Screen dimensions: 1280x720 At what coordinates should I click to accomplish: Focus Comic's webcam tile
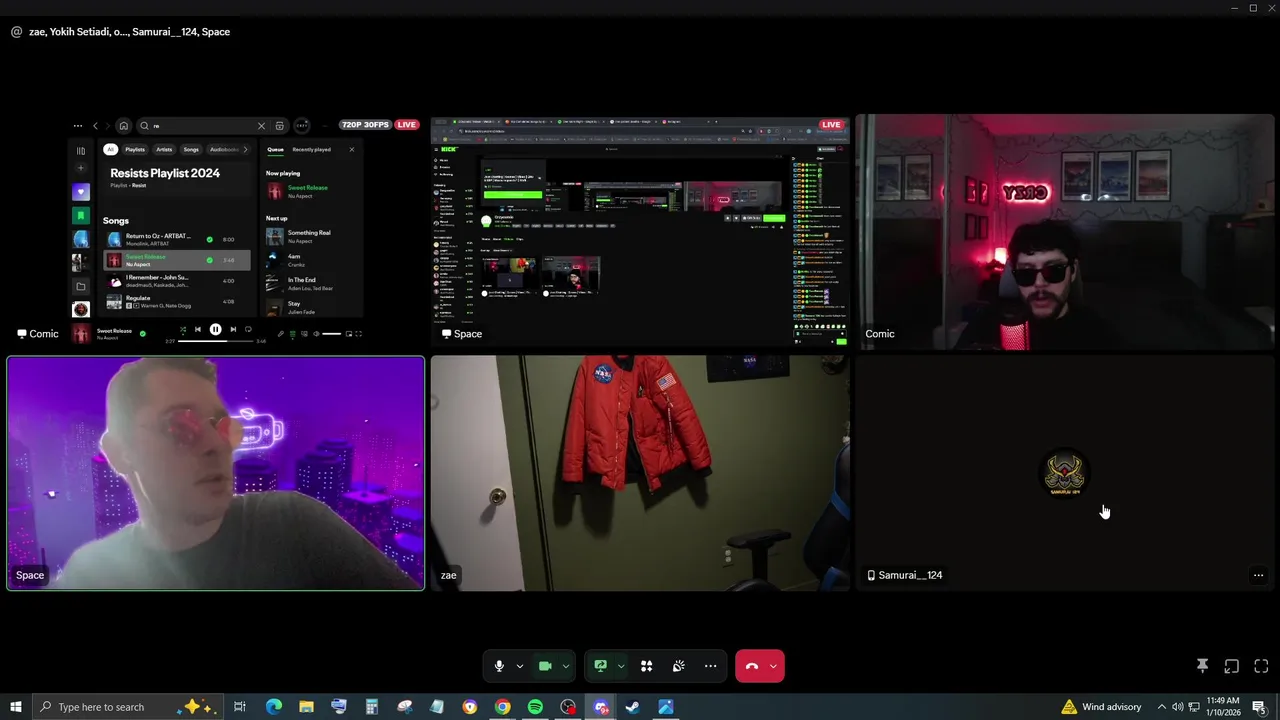pos(1066,232)
